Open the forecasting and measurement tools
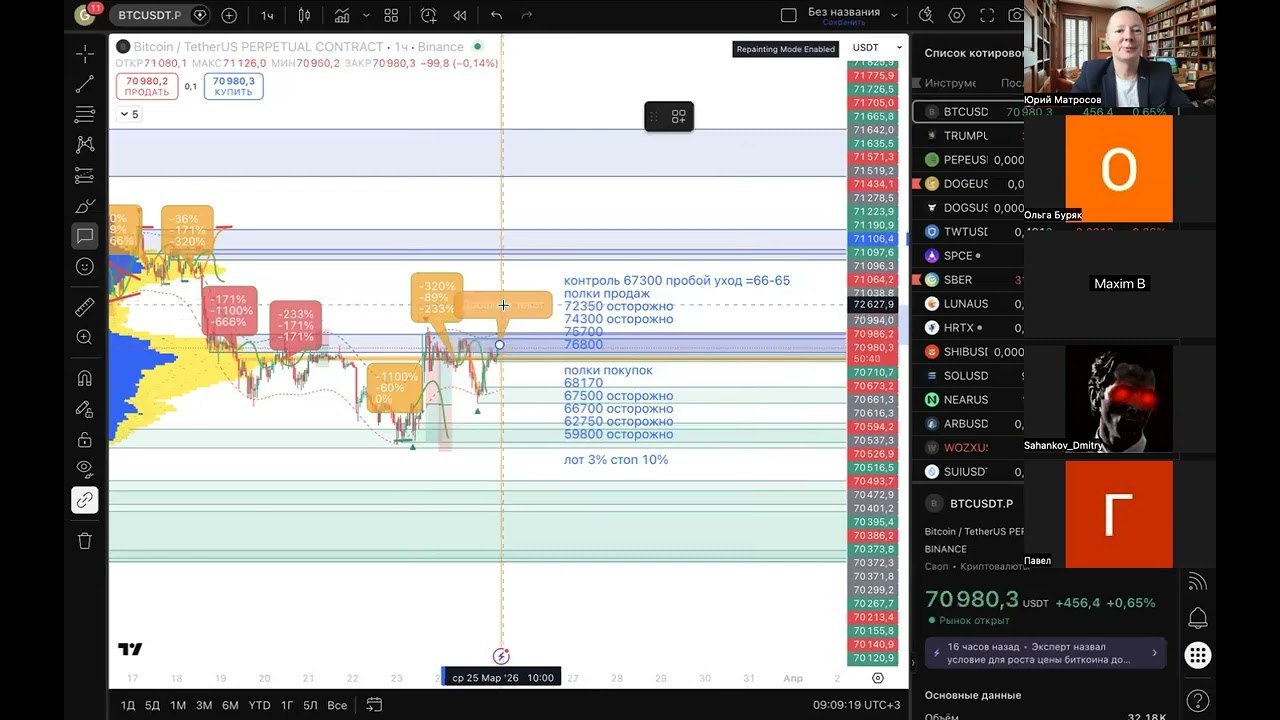Screen dimensions: 1280x720 coord(85,176)
